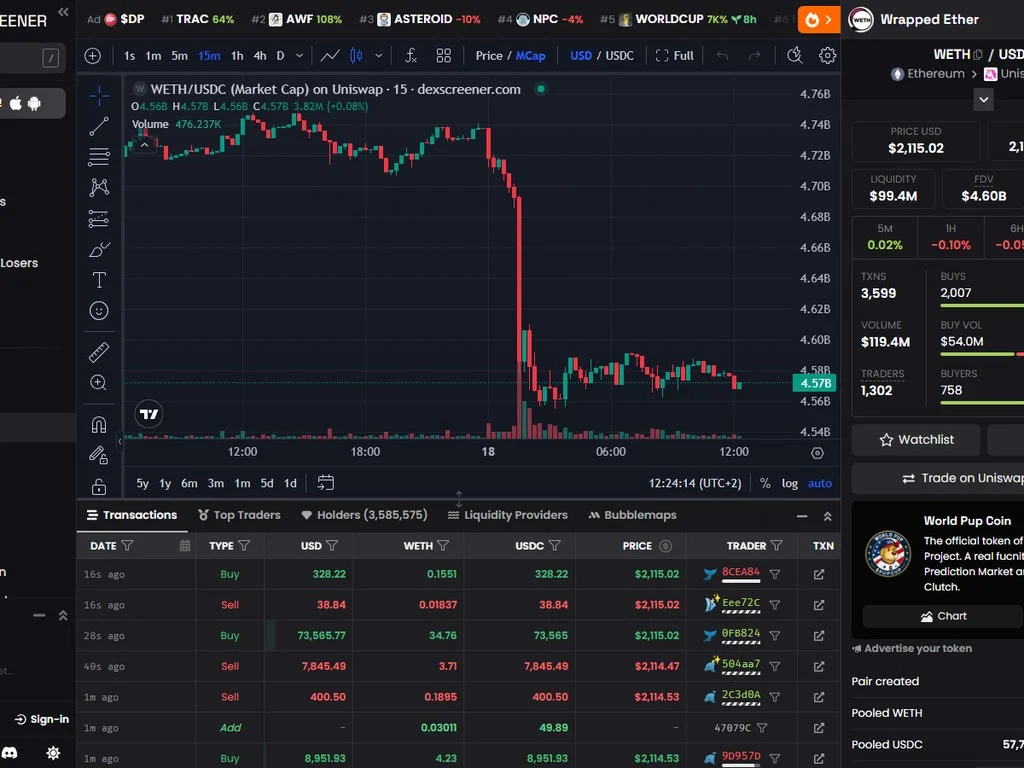This screenshot has height=768, width=1024.
Task: Open the date calendar picker in table header
Action: 185,545
